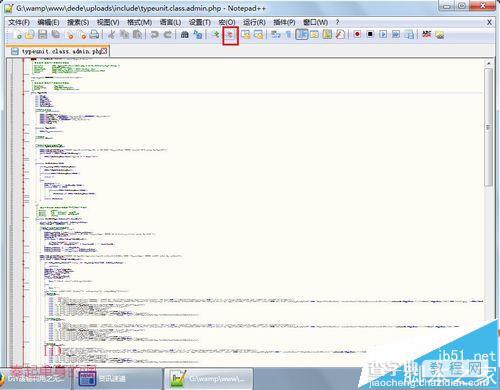
Task: Open the user-defined language dialog icon
Action: (x=314, y=35)
